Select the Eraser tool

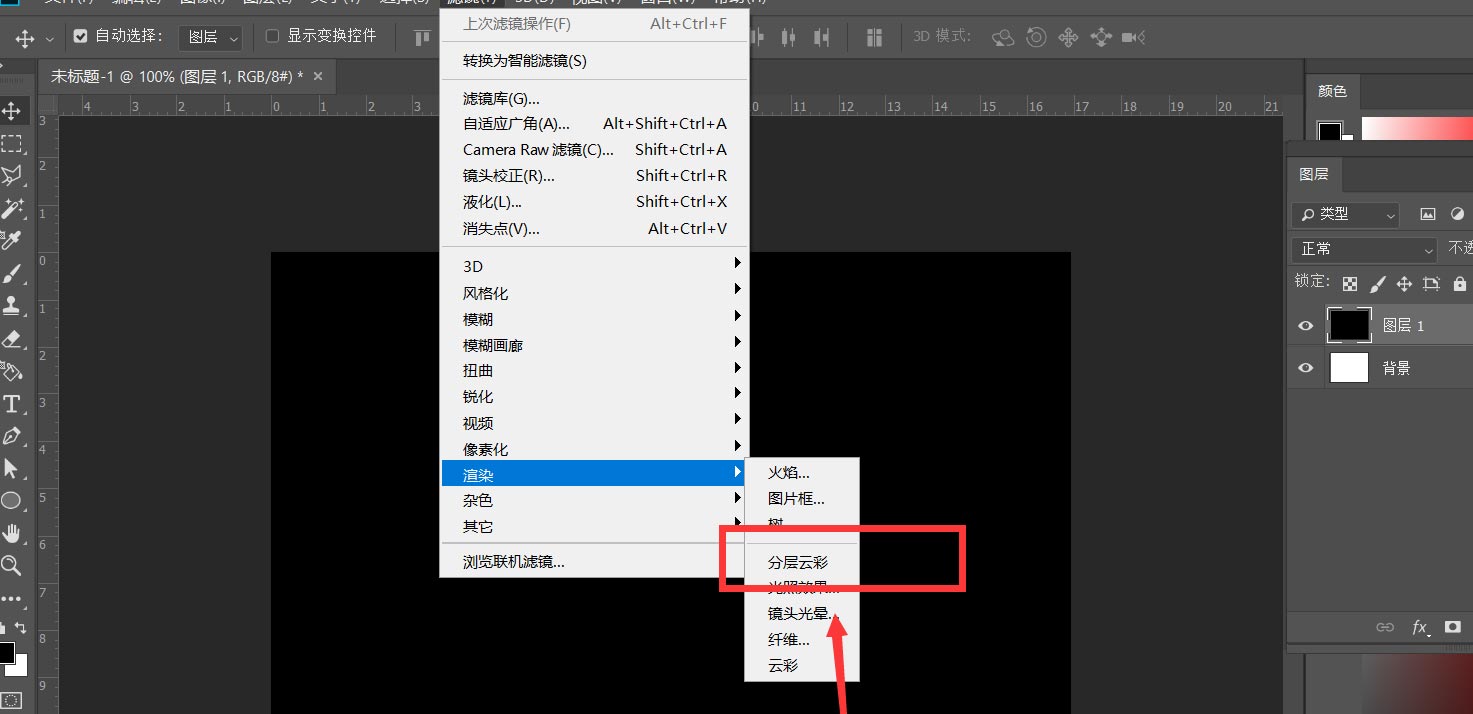12,339
